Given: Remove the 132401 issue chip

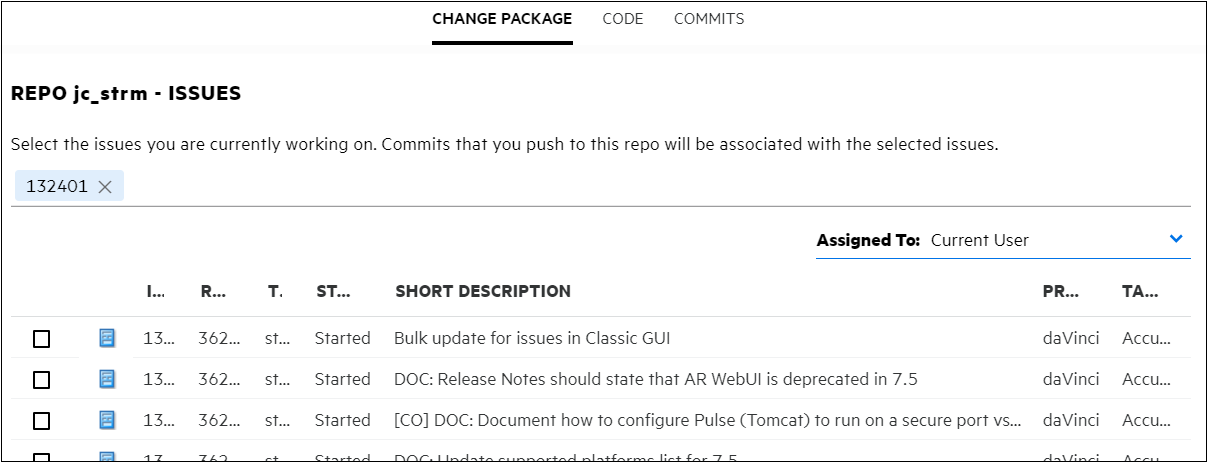Looking at the screenshot, I should pyautogui.click(x=105, y=187).
